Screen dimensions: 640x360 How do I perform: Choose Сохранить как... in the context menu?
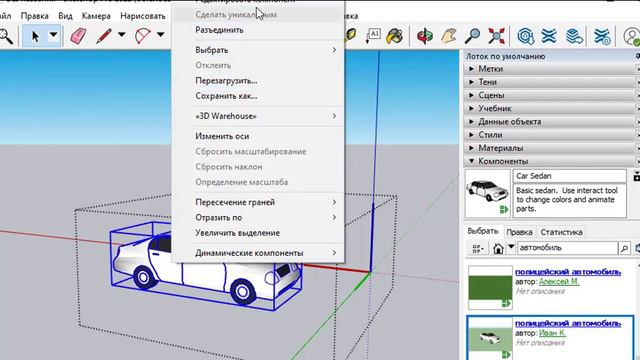[258, 96]
